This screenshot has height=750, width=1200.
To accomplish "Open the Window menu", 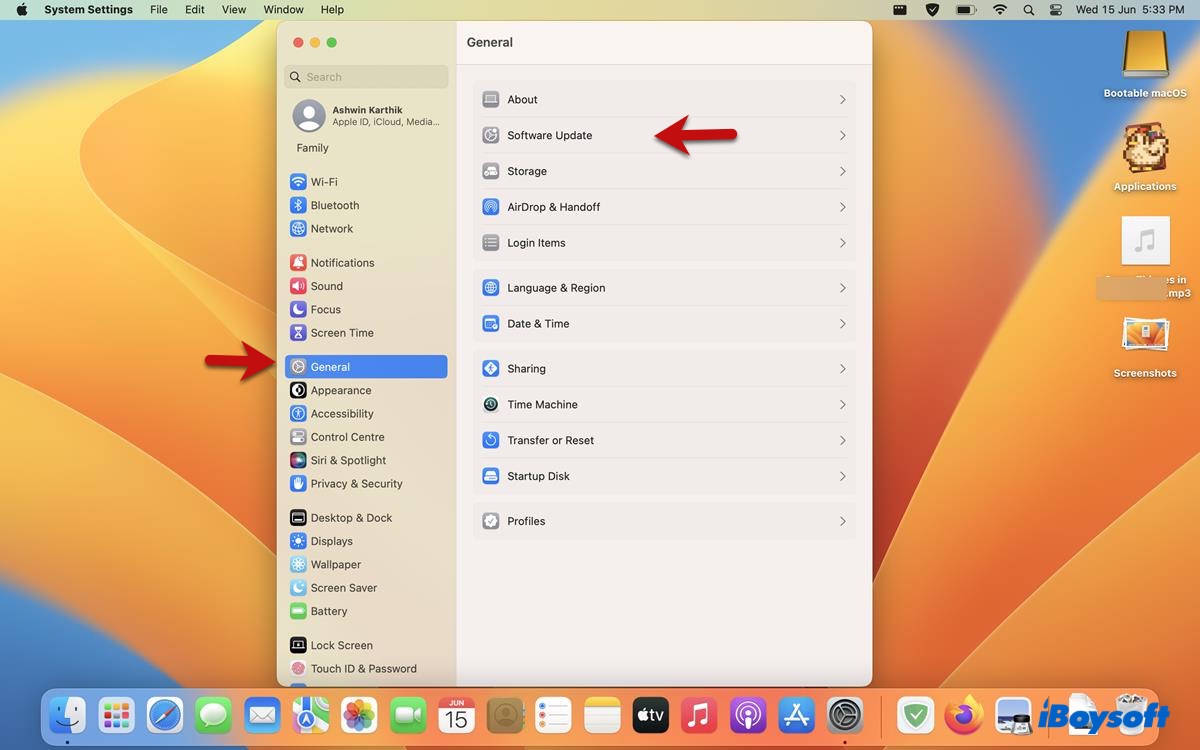I will (283, 10).
